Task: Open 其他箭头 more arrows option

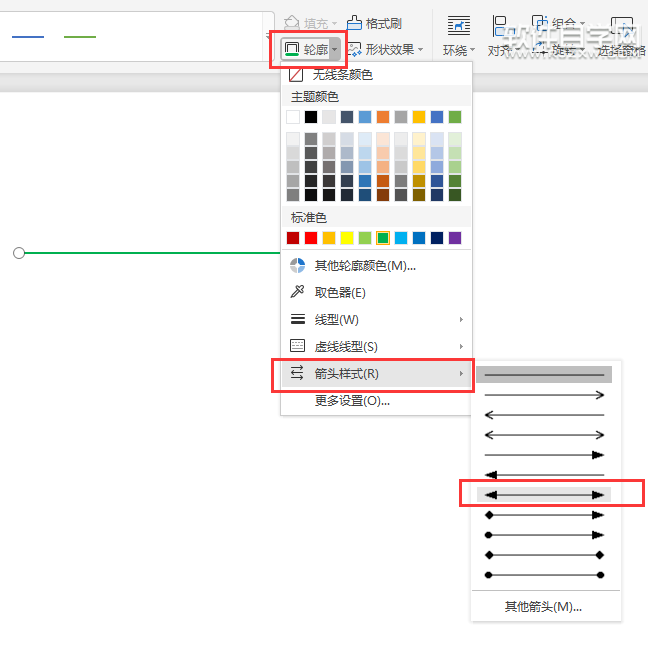Action: (543, 607)
